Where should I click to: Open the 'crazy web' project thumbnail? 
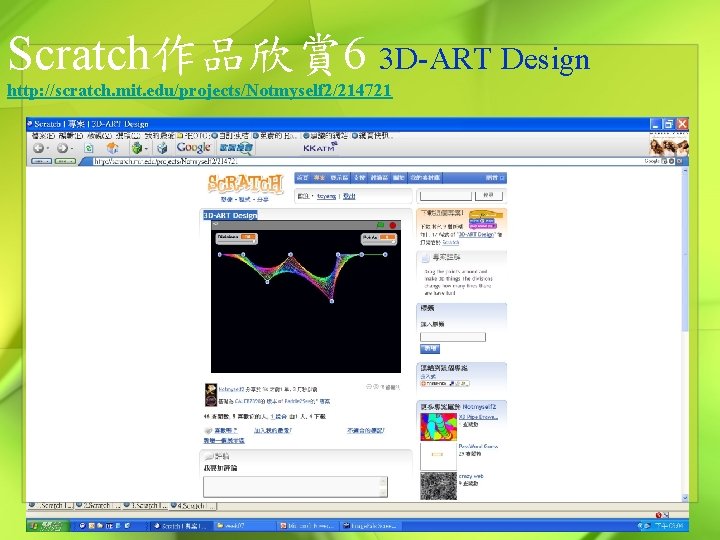pyautogui.click(x=439, y=486)
